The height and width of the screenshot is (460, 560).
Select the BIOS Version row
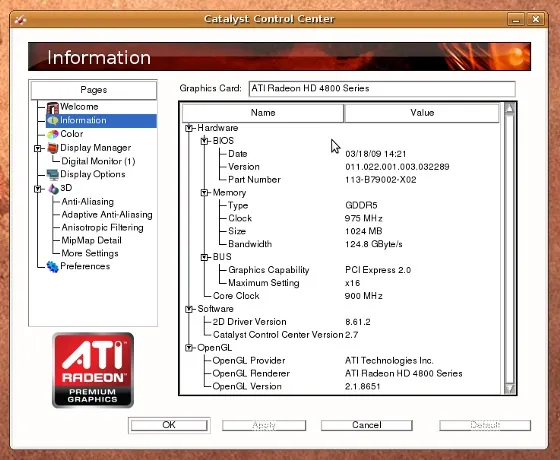click(x=341, y=167)
